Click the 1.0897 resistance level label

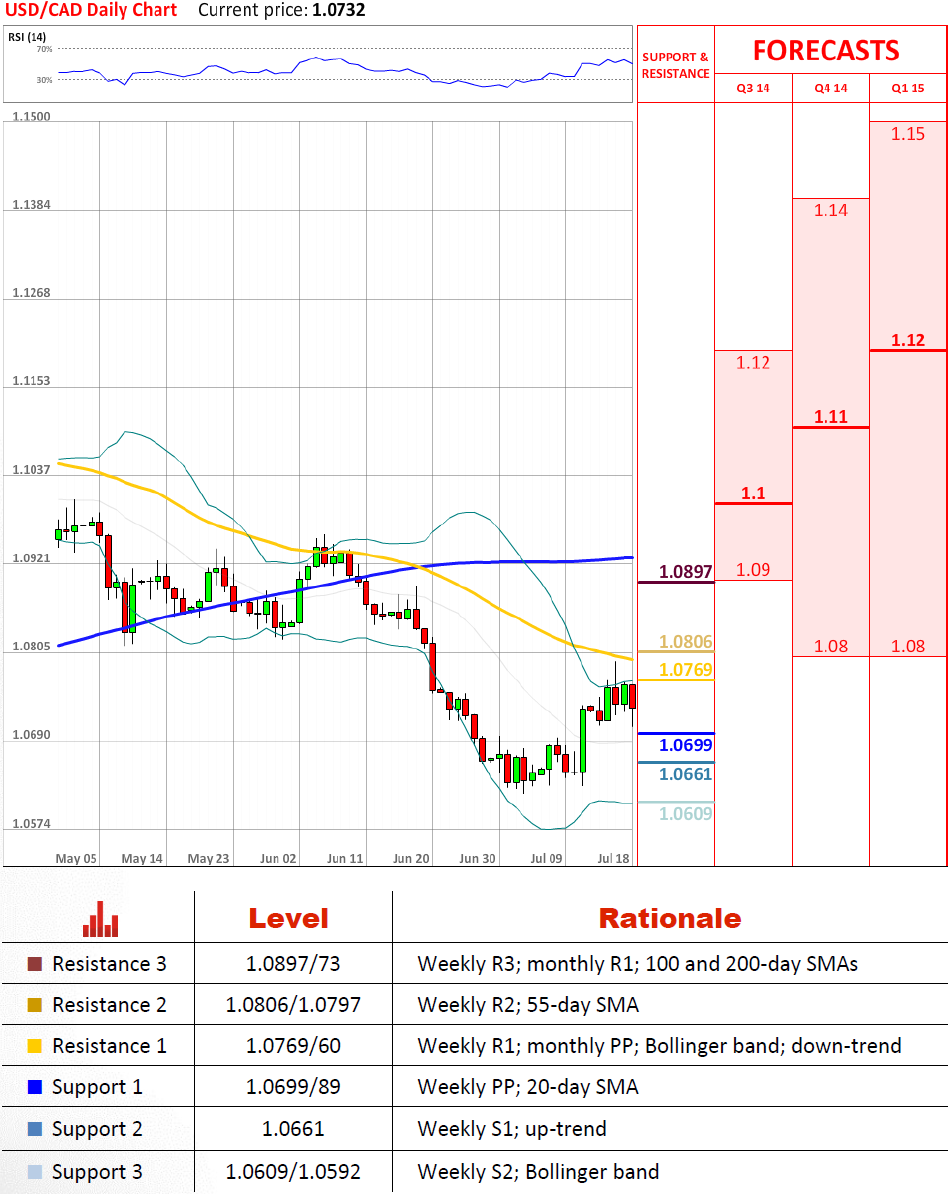[685, 572]
